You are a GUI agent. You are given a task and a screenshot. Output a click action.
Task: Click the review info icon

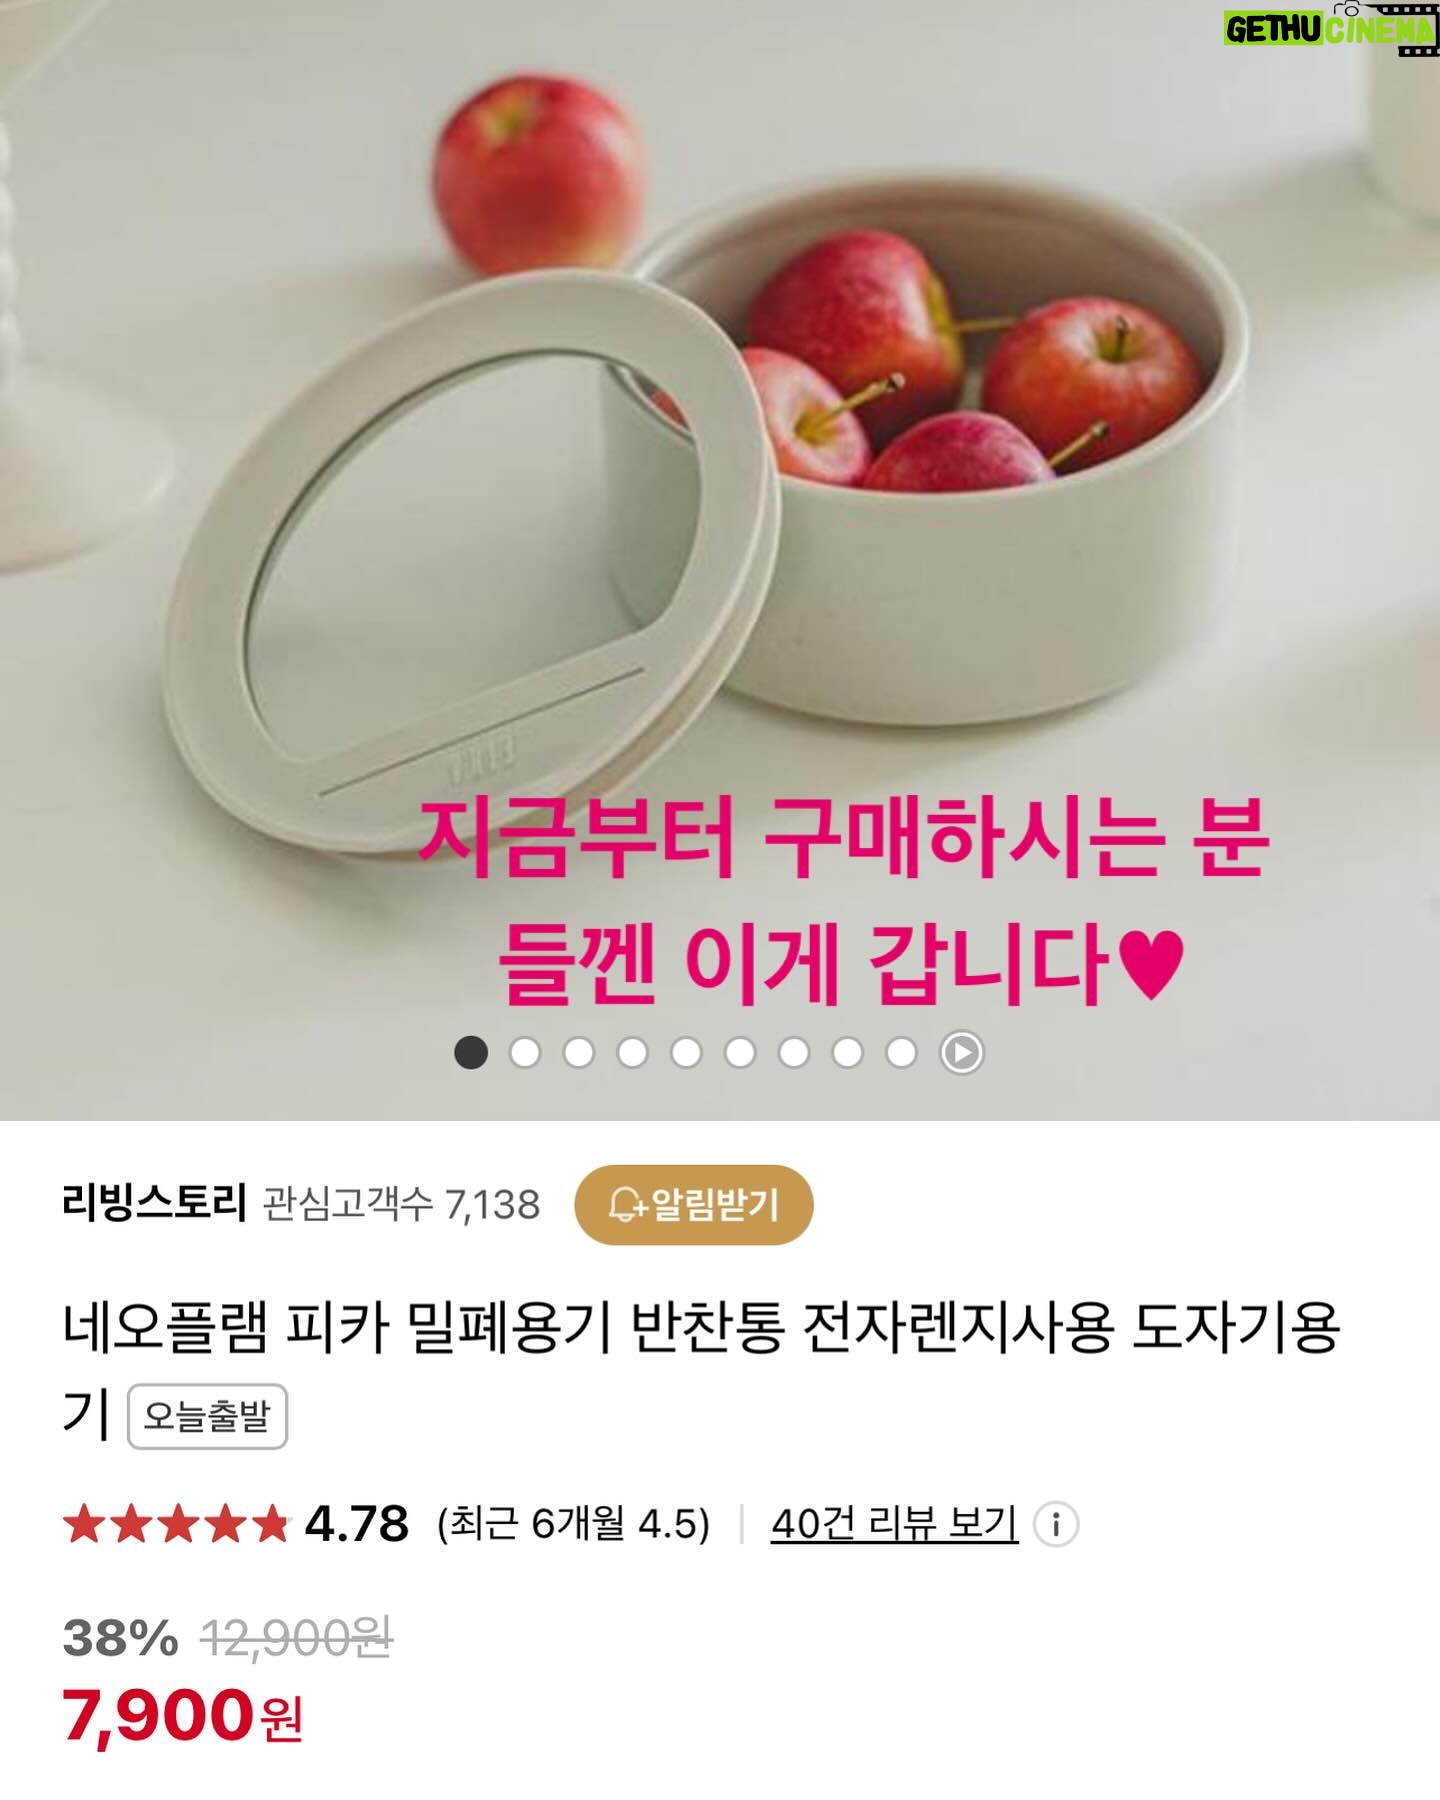pos(1055,1525)
